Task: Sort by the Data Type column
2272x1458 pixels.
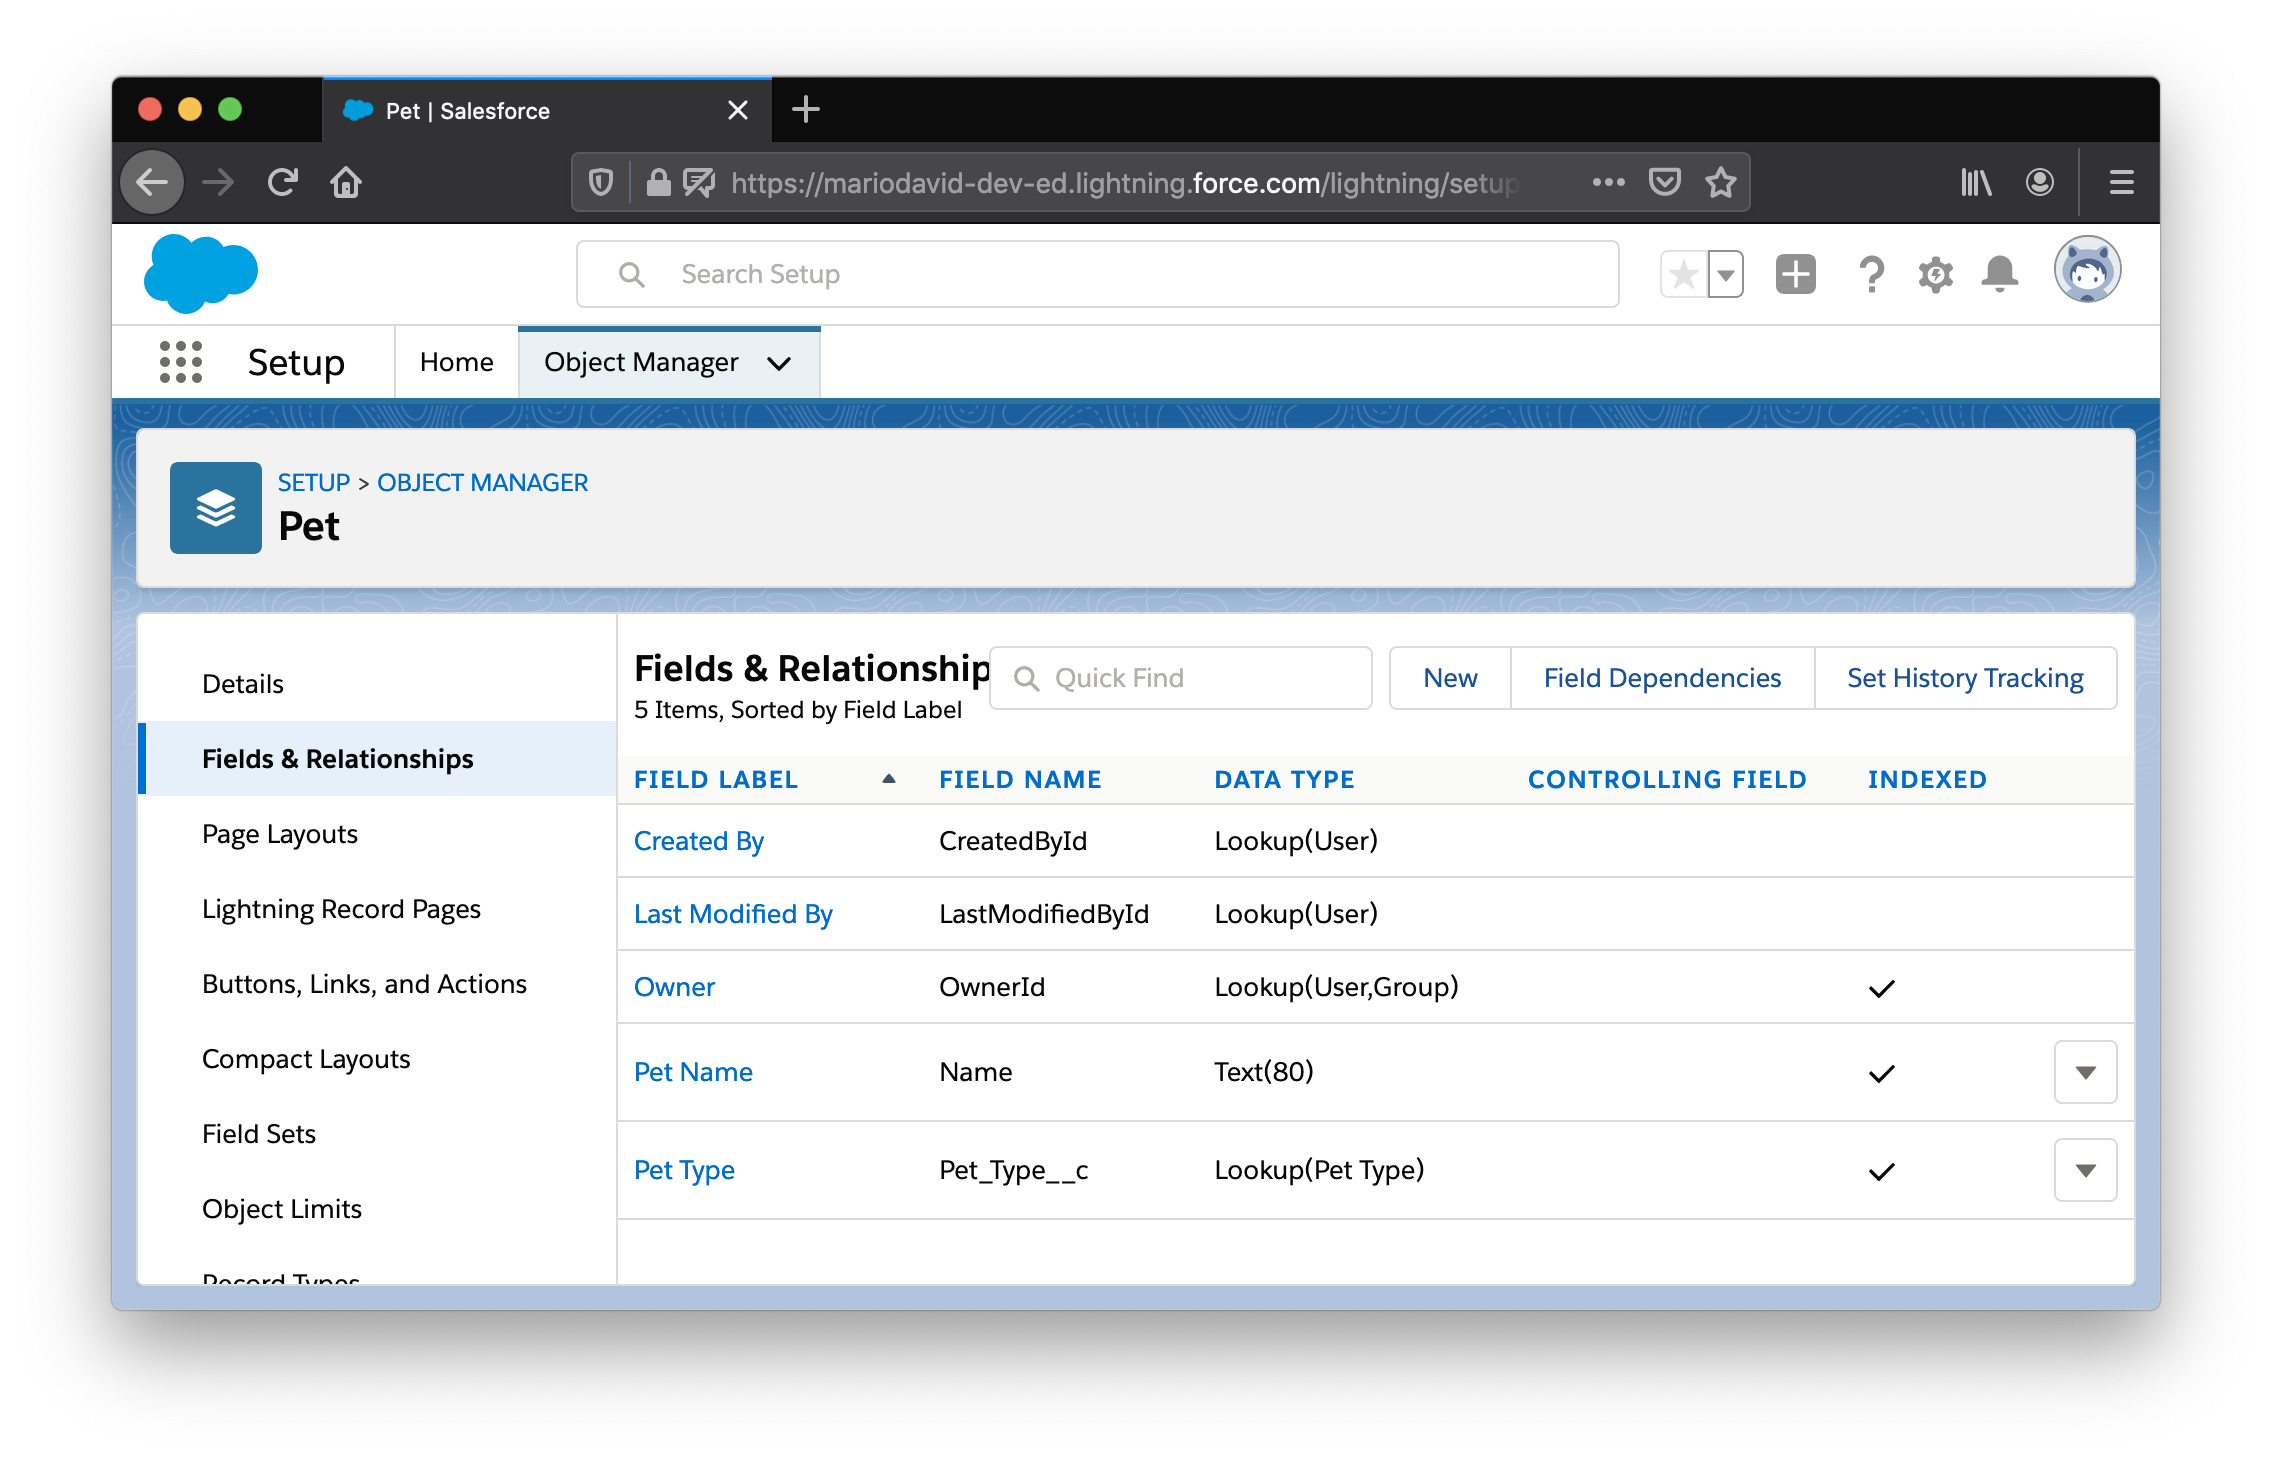Action: pyautogui.click(x=1284, y=779)
